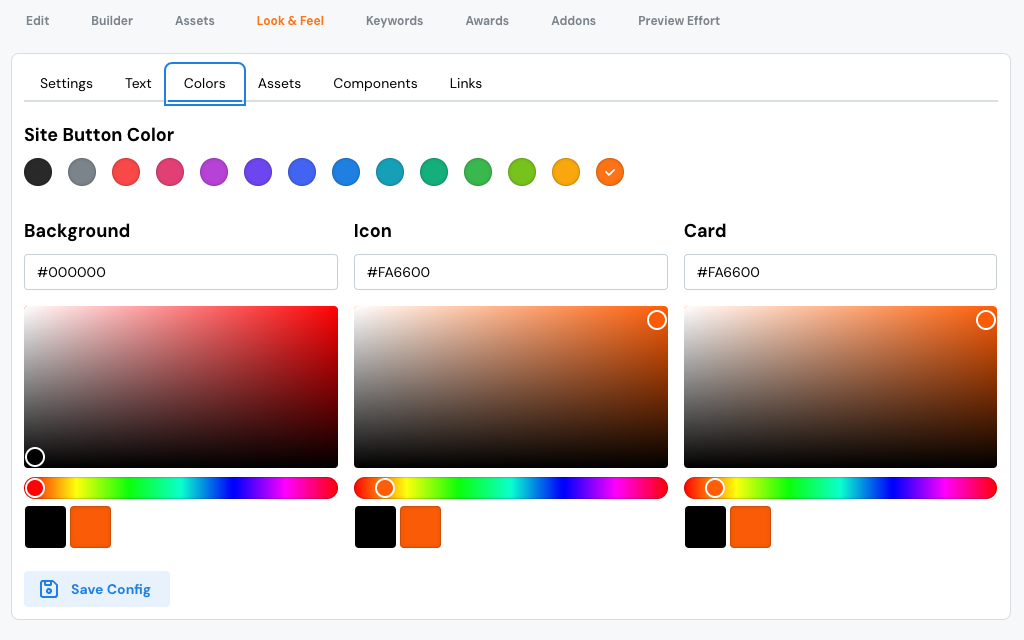
Task: Click the Icon saturation picker handle
Action: point(657,320)
